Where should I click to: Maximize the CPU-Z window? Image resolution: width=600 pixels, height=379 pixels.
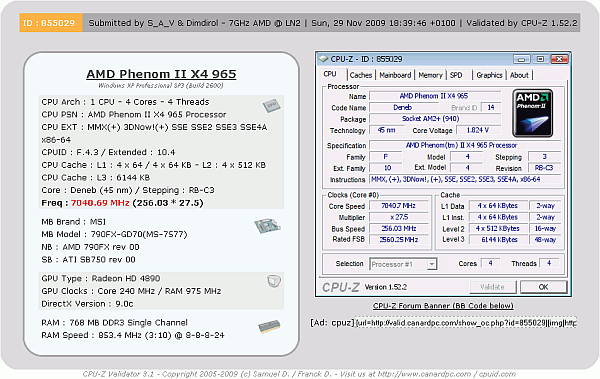540,59
